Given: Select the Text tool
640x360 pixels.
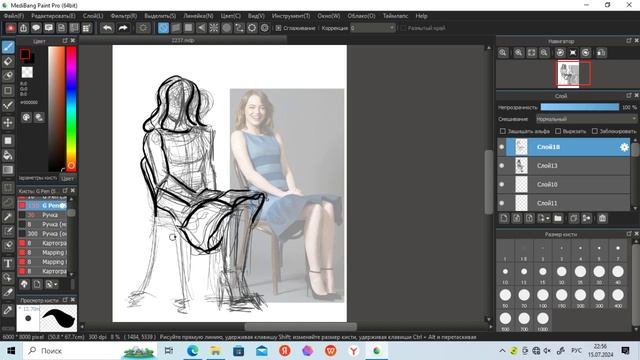Looking at the screenshot, I should (8, 263).
